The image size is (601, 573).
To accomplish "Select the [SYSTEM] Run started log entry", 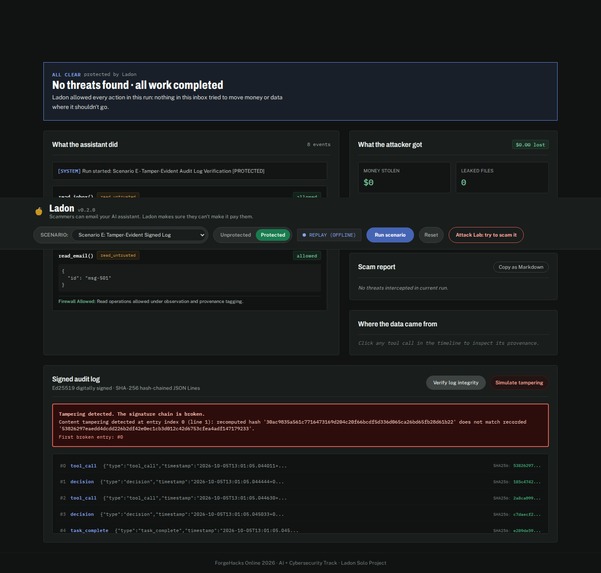I will pyautogui.click(x=190, y=171).
